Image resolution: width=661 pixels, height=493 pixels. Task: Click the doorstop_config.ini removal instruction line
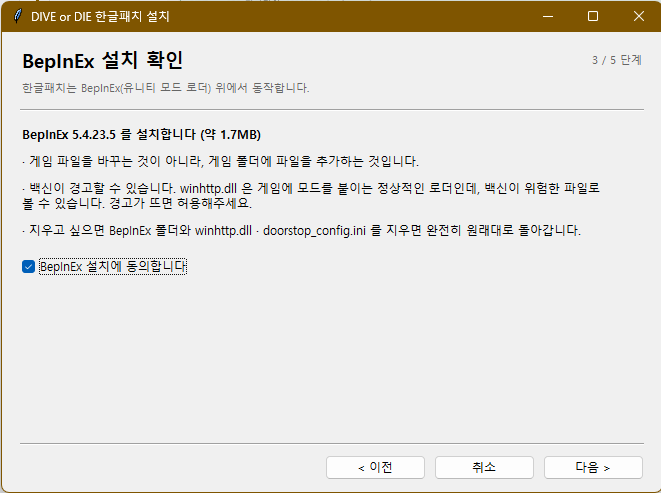pyautogui.click(x=301, y=230)
